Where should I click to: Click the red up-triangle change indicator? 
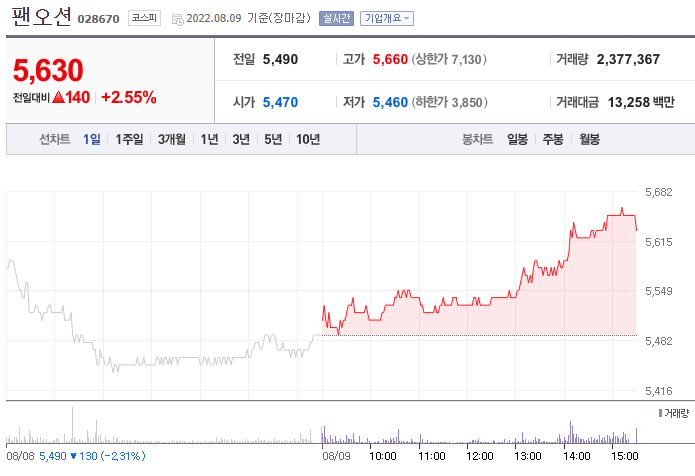pos(59,97)
